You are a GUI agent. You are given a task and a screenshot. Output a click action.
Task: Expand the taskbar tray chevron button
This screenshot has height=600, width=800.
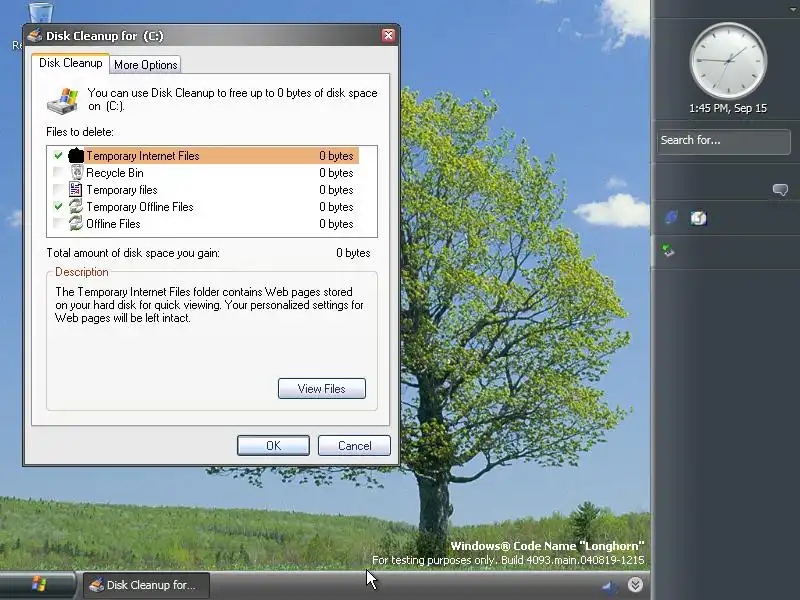click(x=635, y=584)
